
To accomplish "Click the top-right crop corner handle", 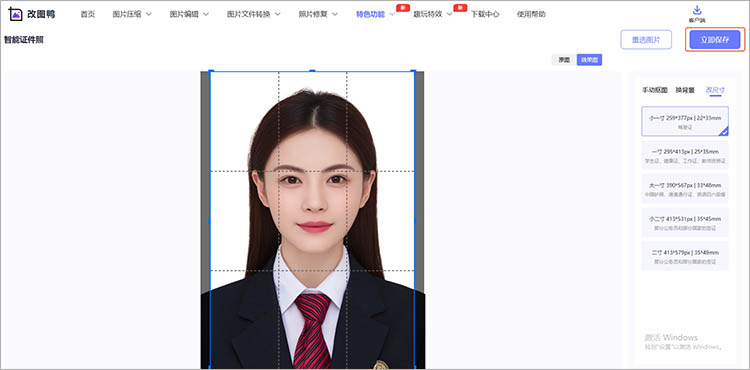I will [x=414, y=71].
